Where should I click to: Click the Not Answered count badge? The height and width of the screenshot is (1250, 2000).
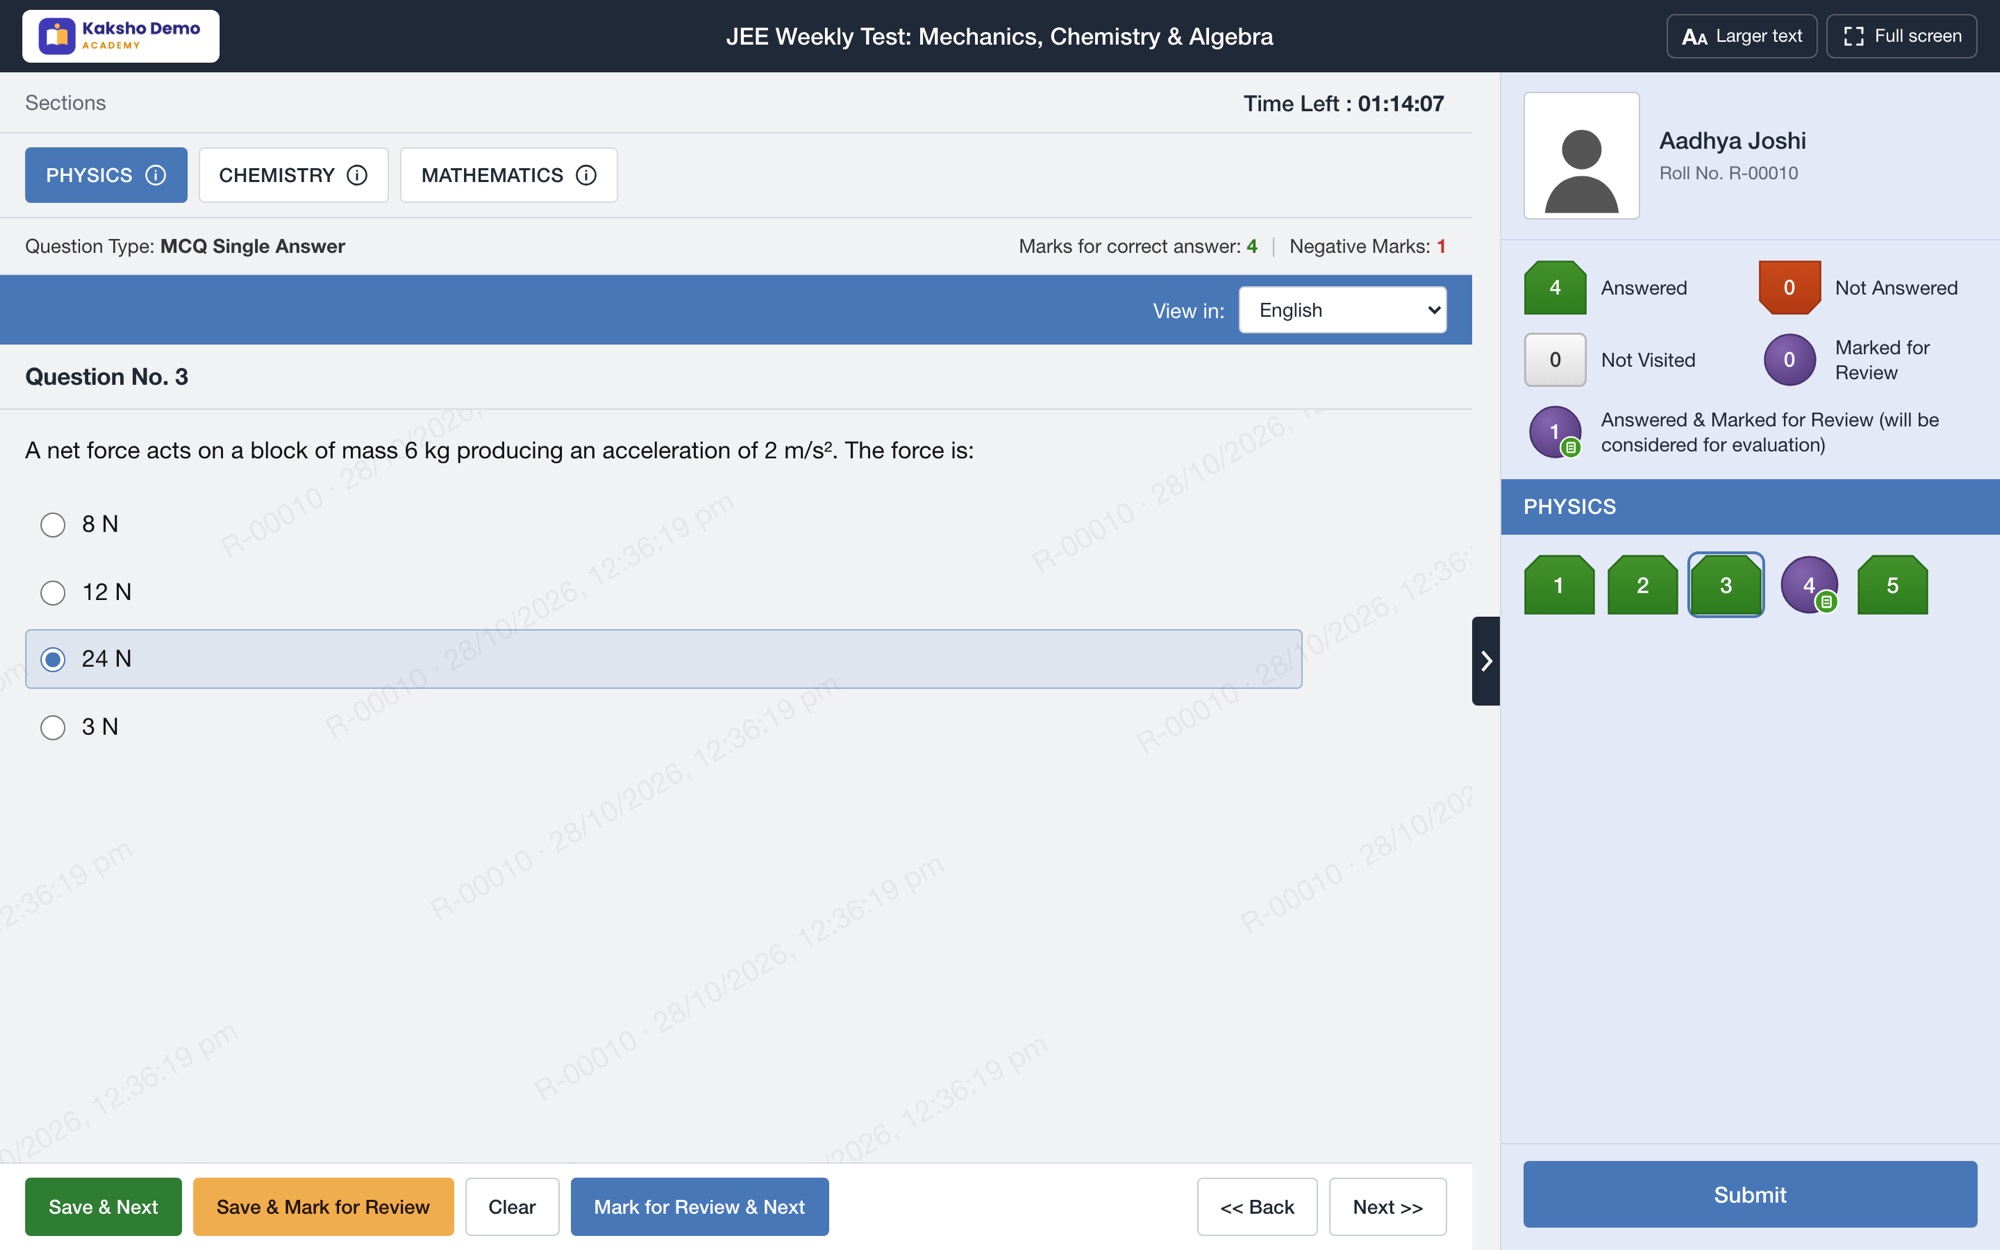[x=1789, y=288]
